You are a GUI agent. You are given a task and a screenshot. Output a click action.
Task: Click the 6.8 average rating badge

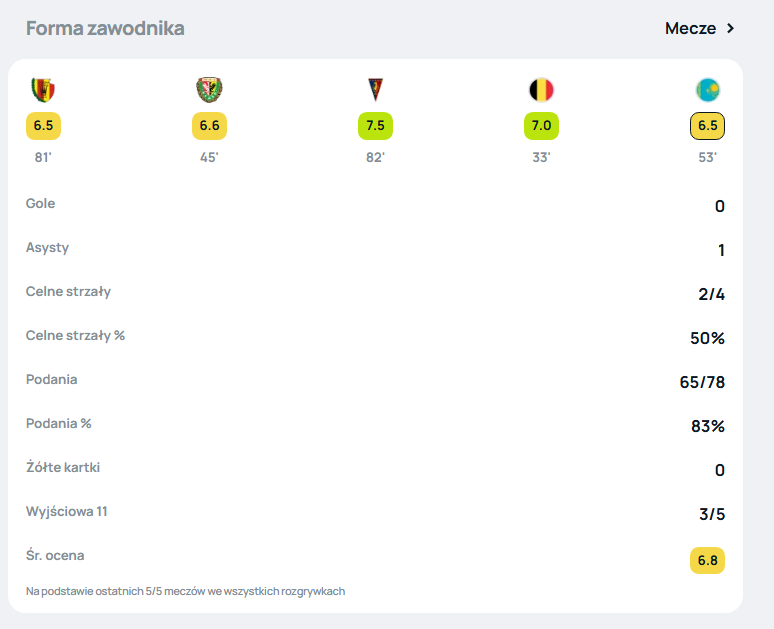pos(707,560)
